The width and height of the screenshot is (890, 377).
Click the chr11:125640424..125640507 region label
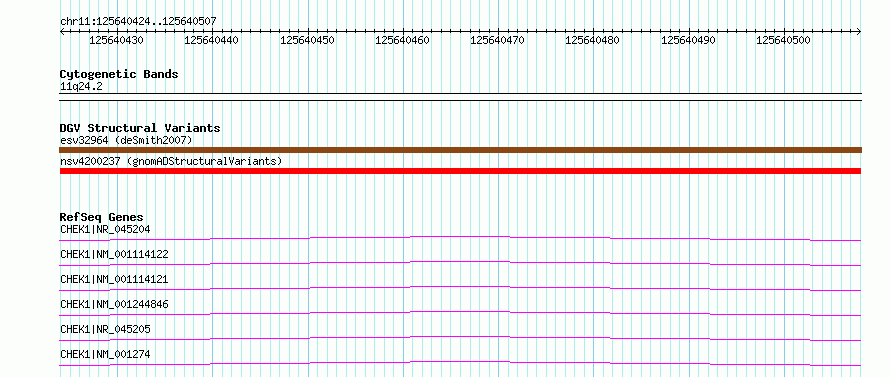[138, 22]
